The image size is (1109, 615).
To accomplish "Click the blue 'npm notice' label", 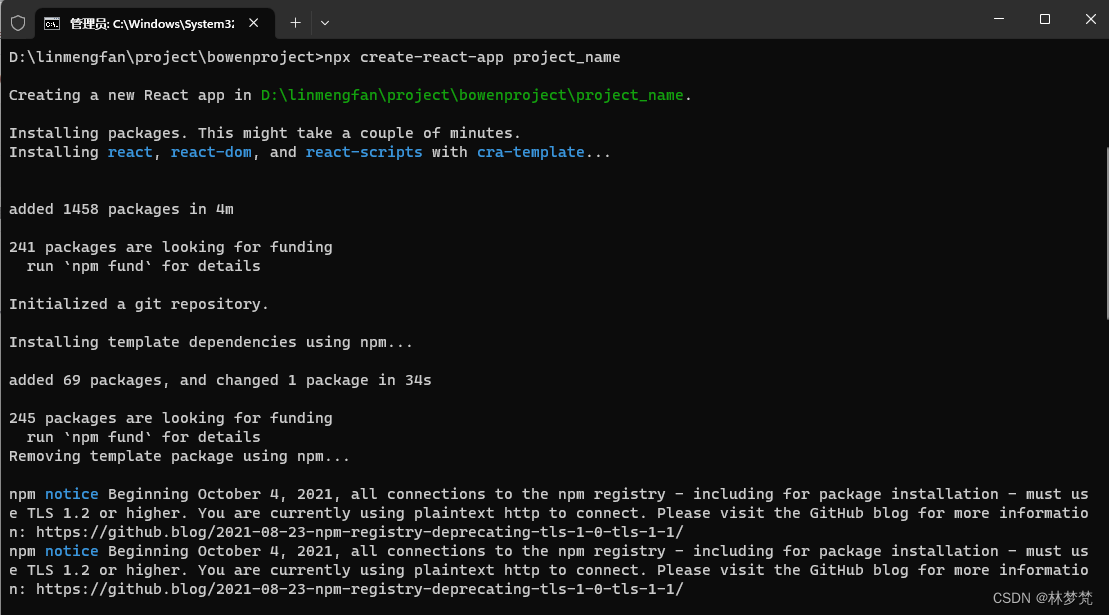I will pos(71,493).
